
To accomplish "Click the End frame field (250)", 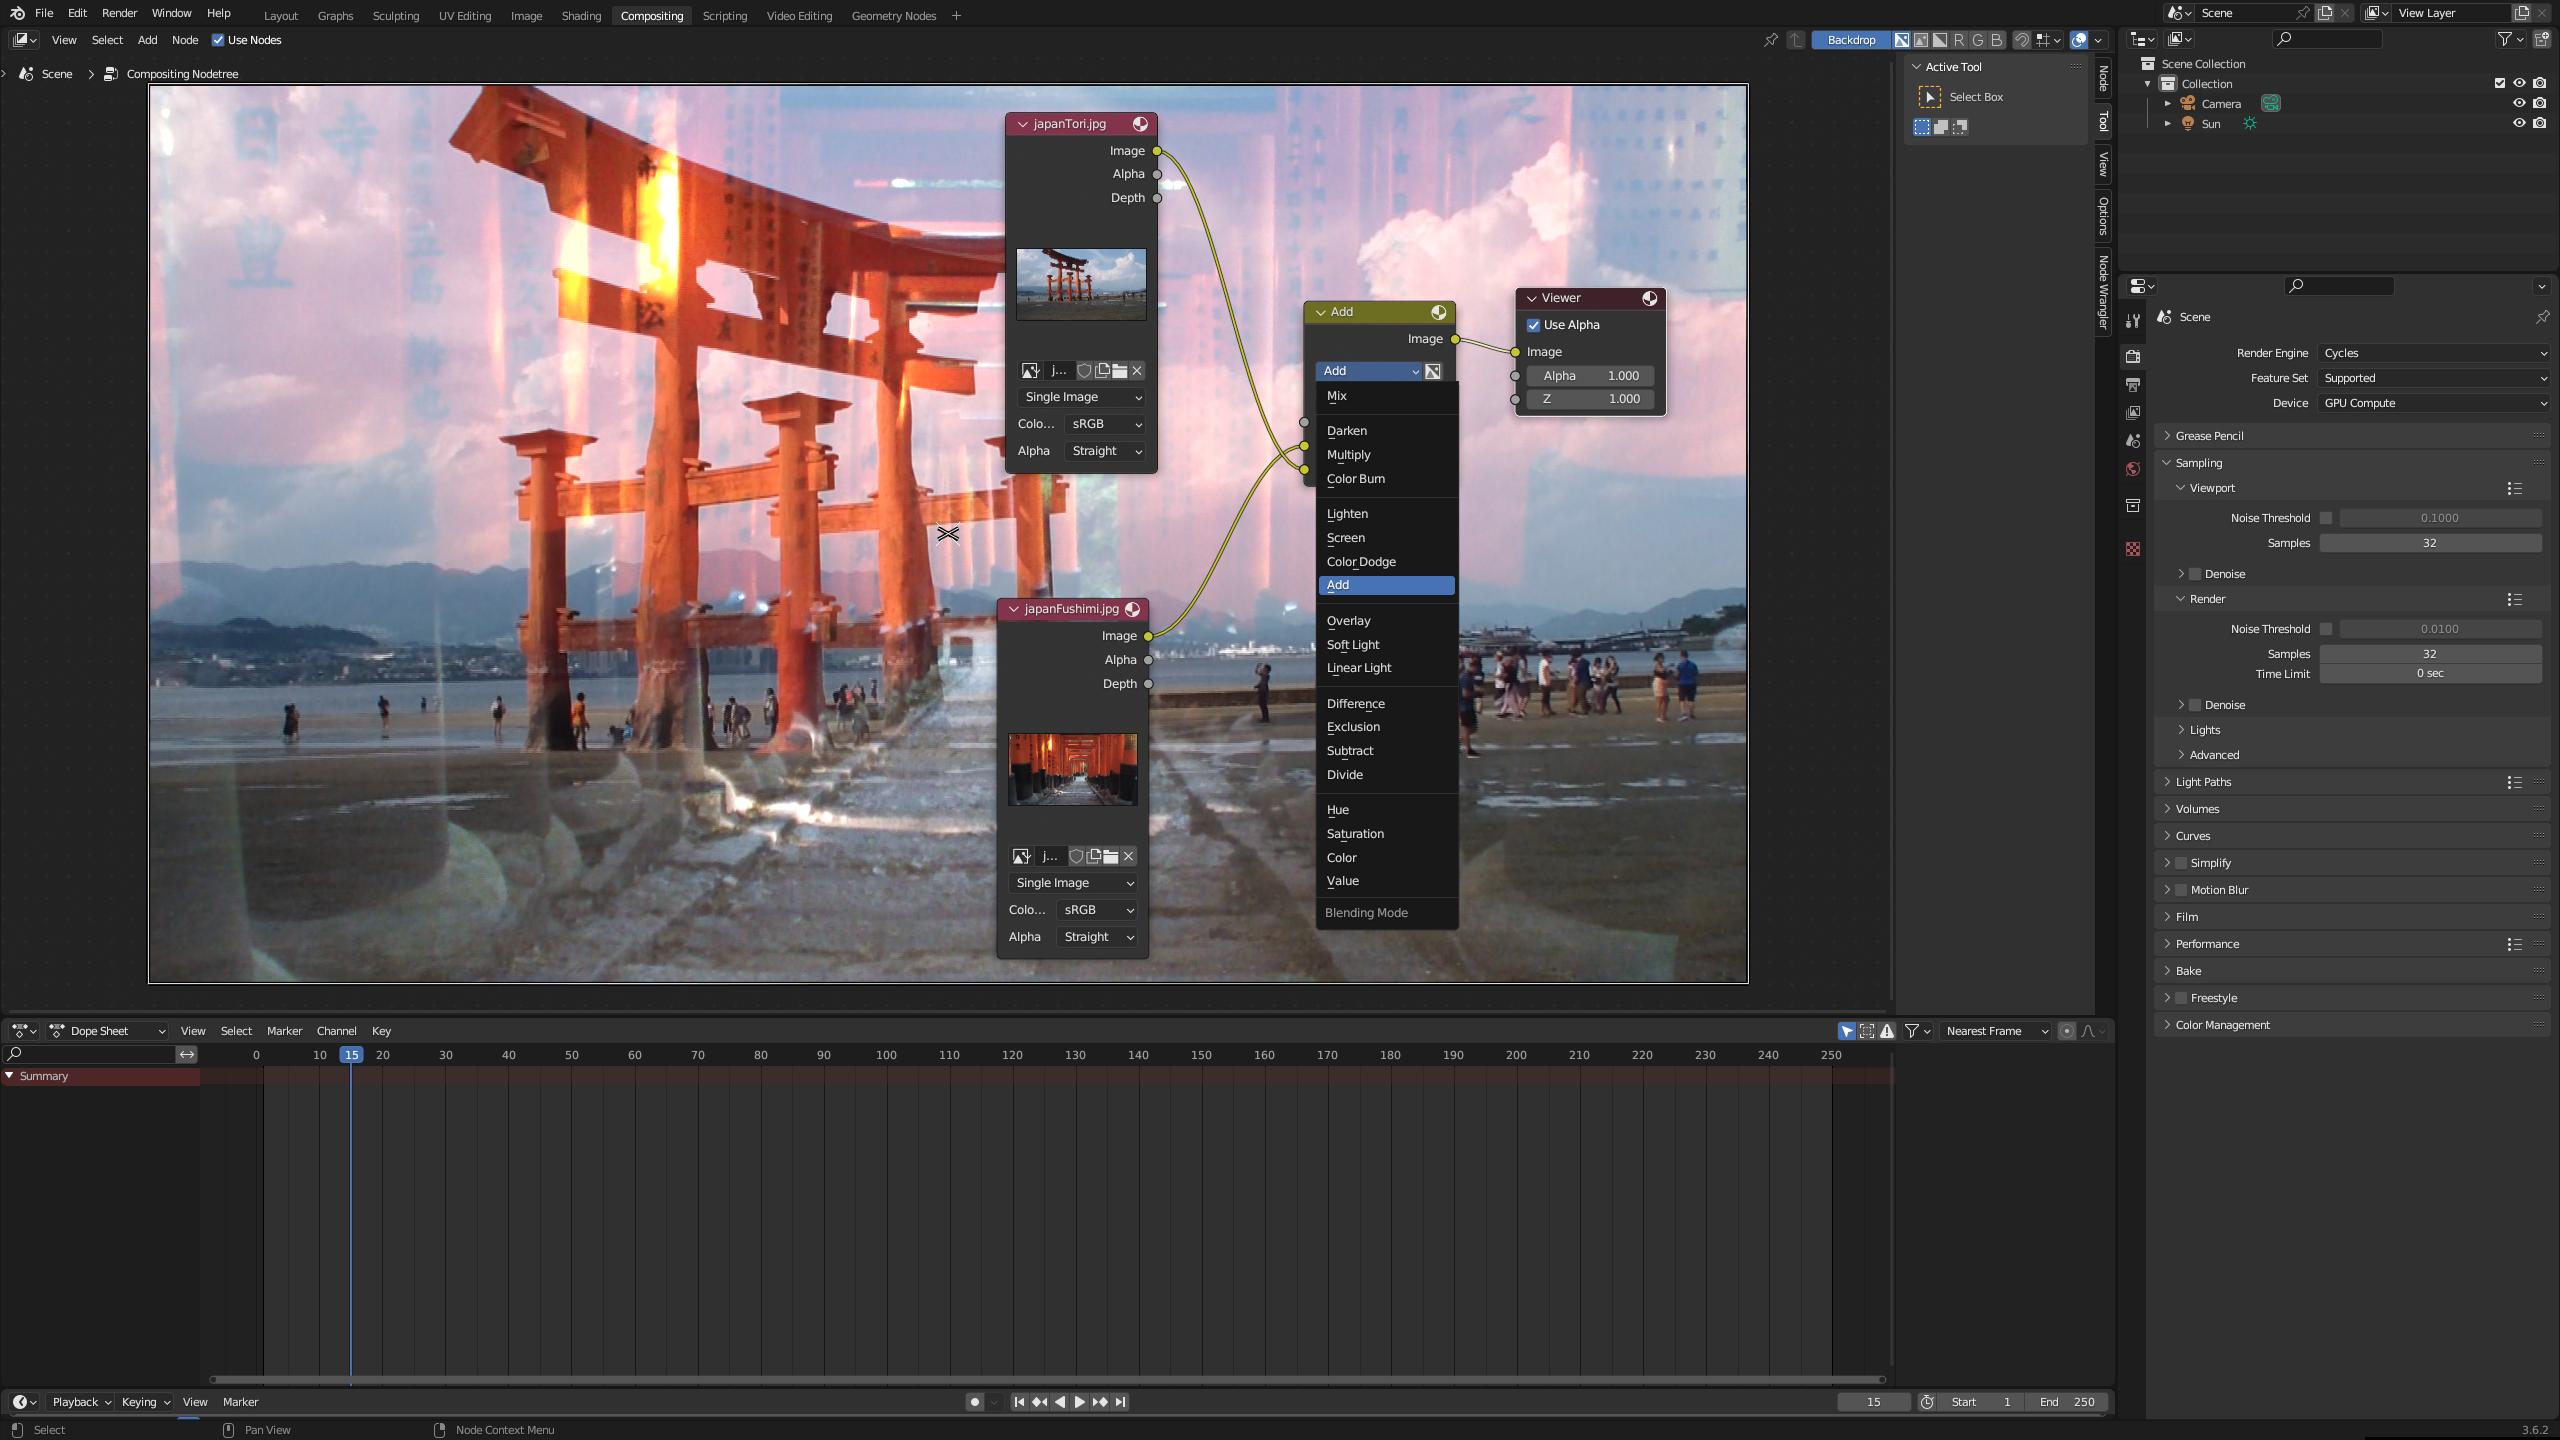I will pyautogui.click(x=2067, y=1402).
